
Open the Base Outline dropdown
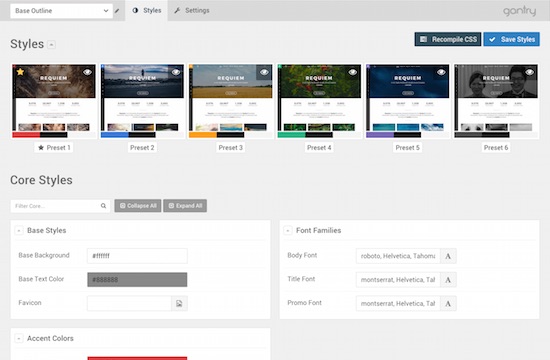coord(61,11)
